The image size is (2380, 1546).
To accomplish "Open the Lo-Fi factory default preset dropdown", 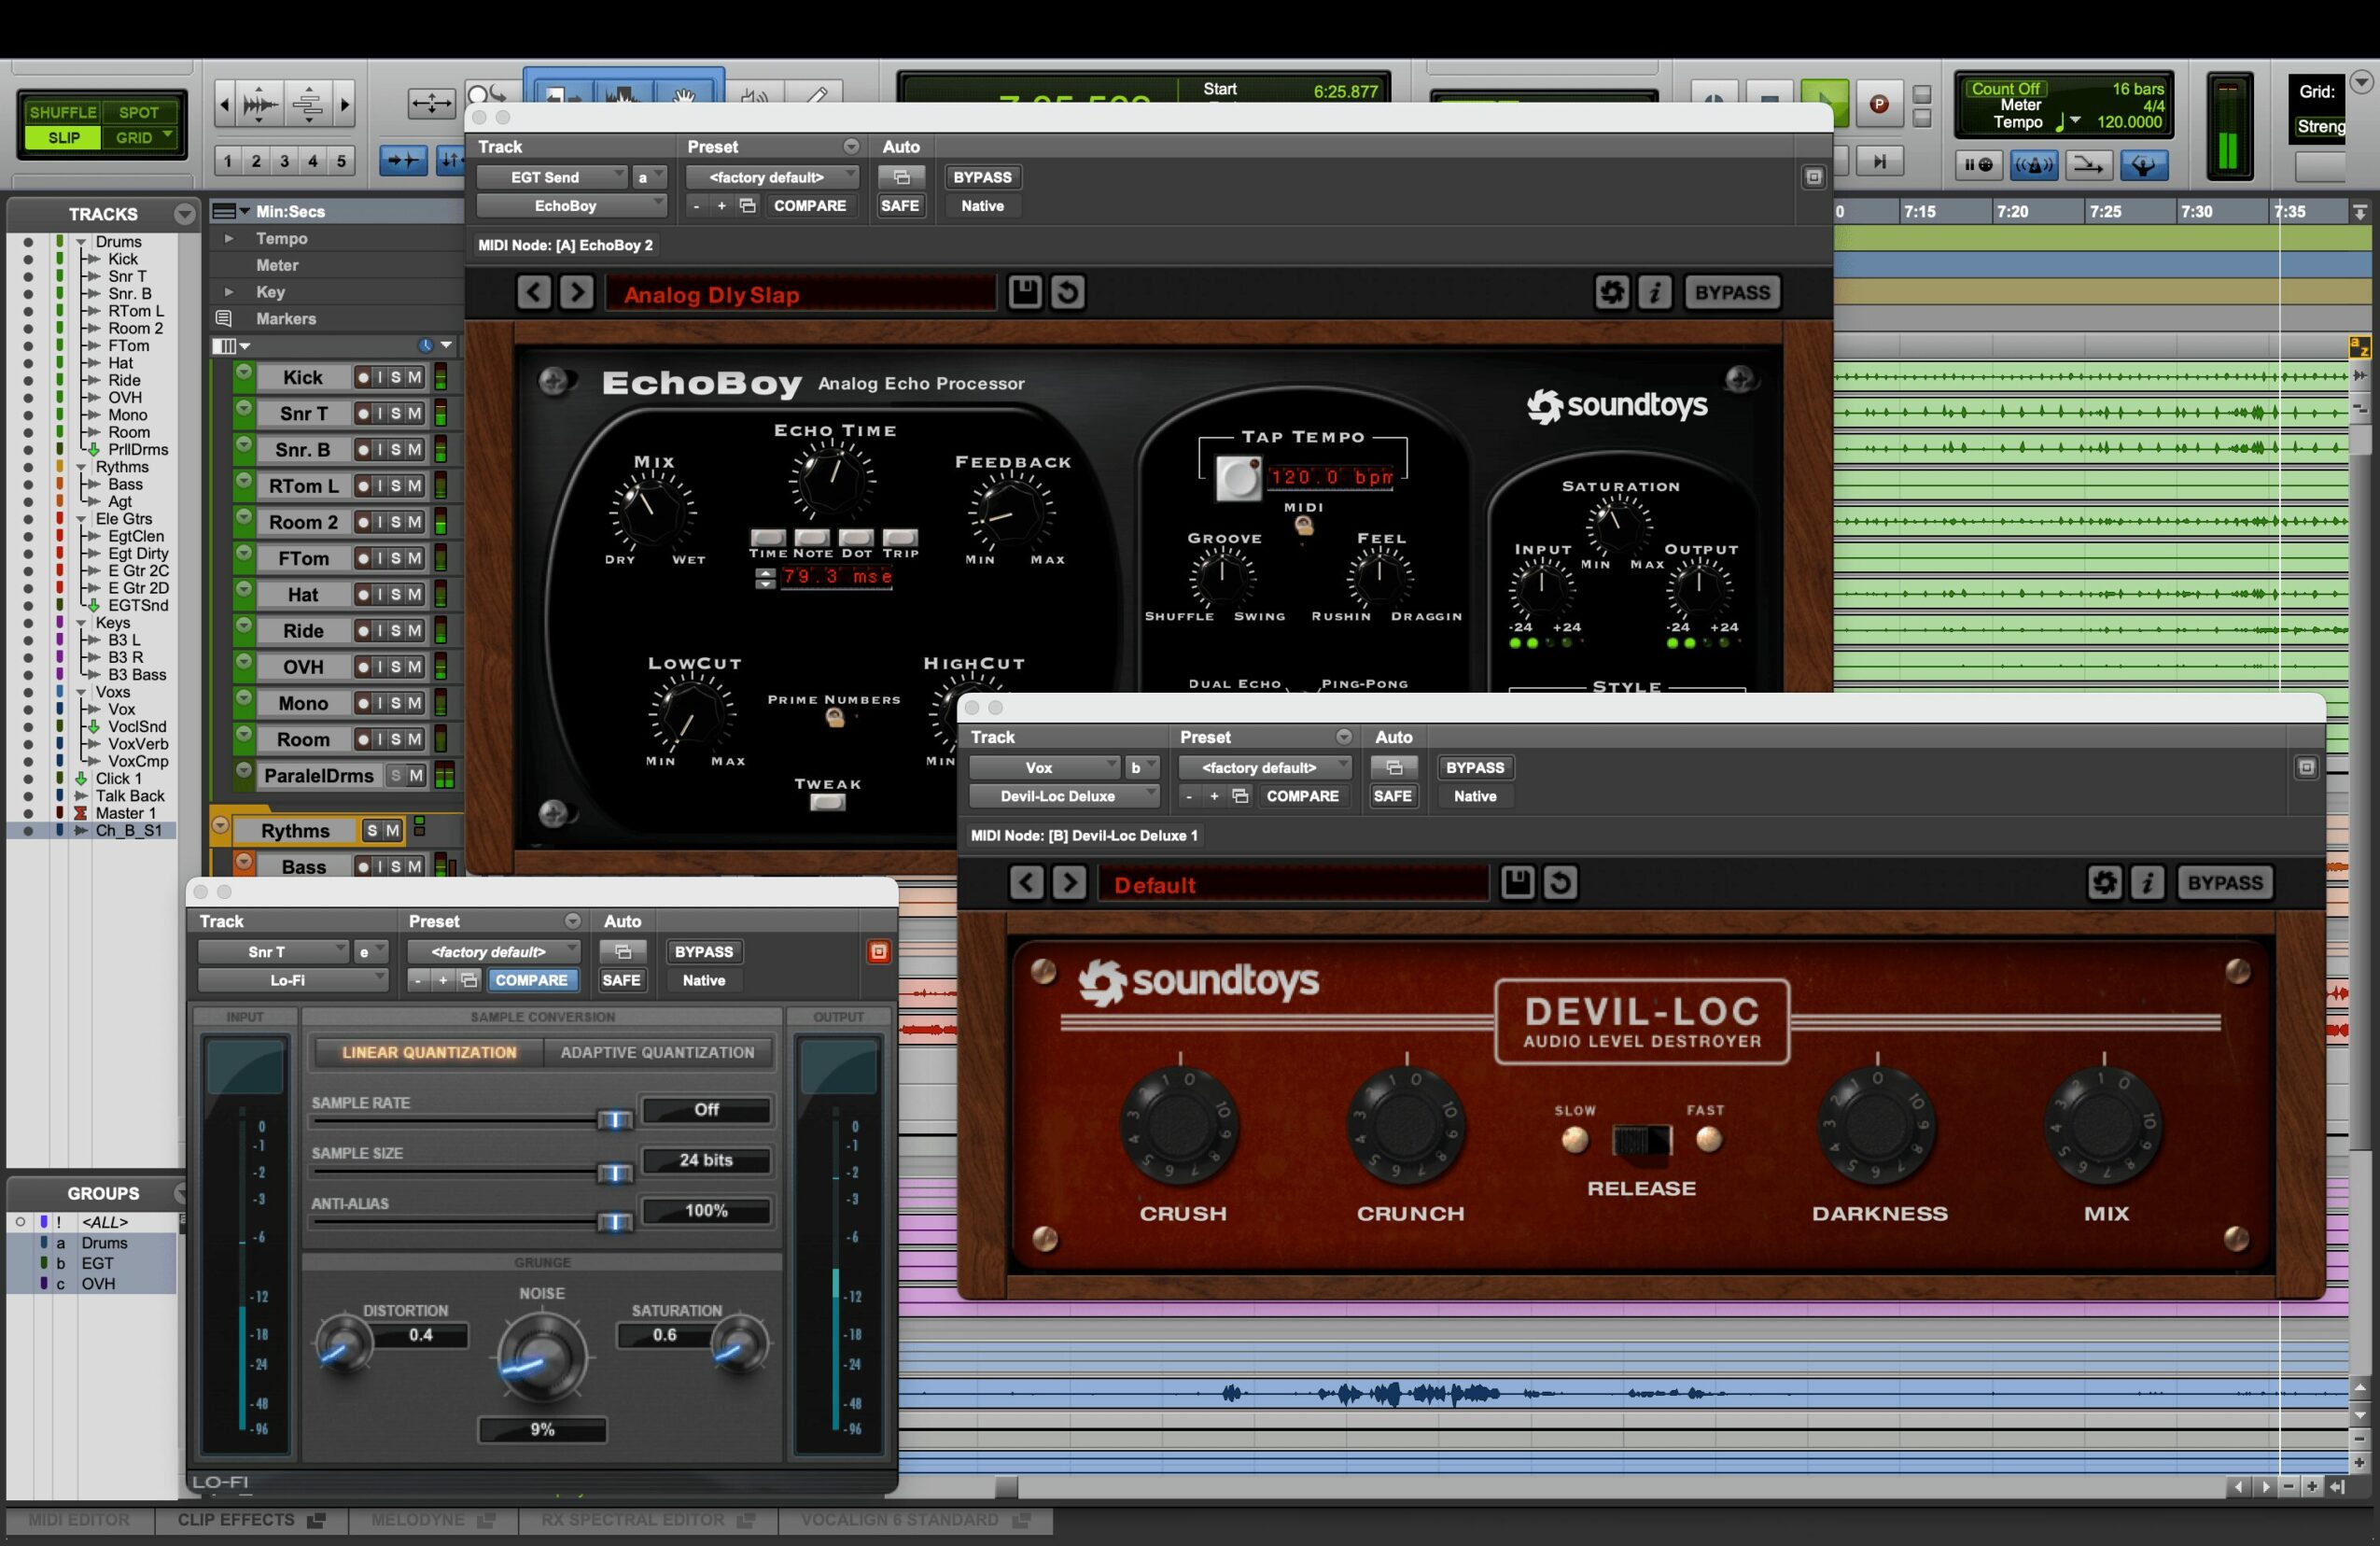I will tap(492, 952).
